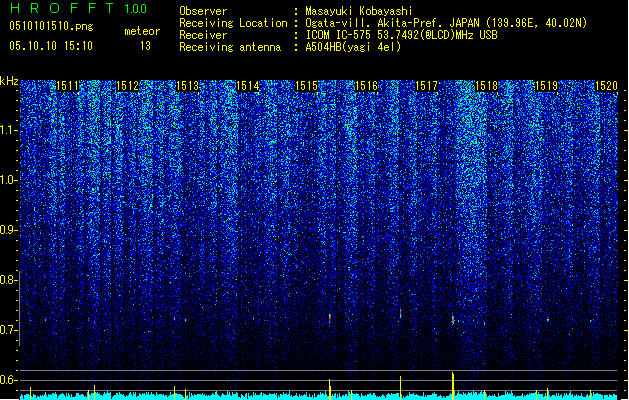The image size is (629, 400).
Task: Click the 1511 time label
Action: pos(67,86)
